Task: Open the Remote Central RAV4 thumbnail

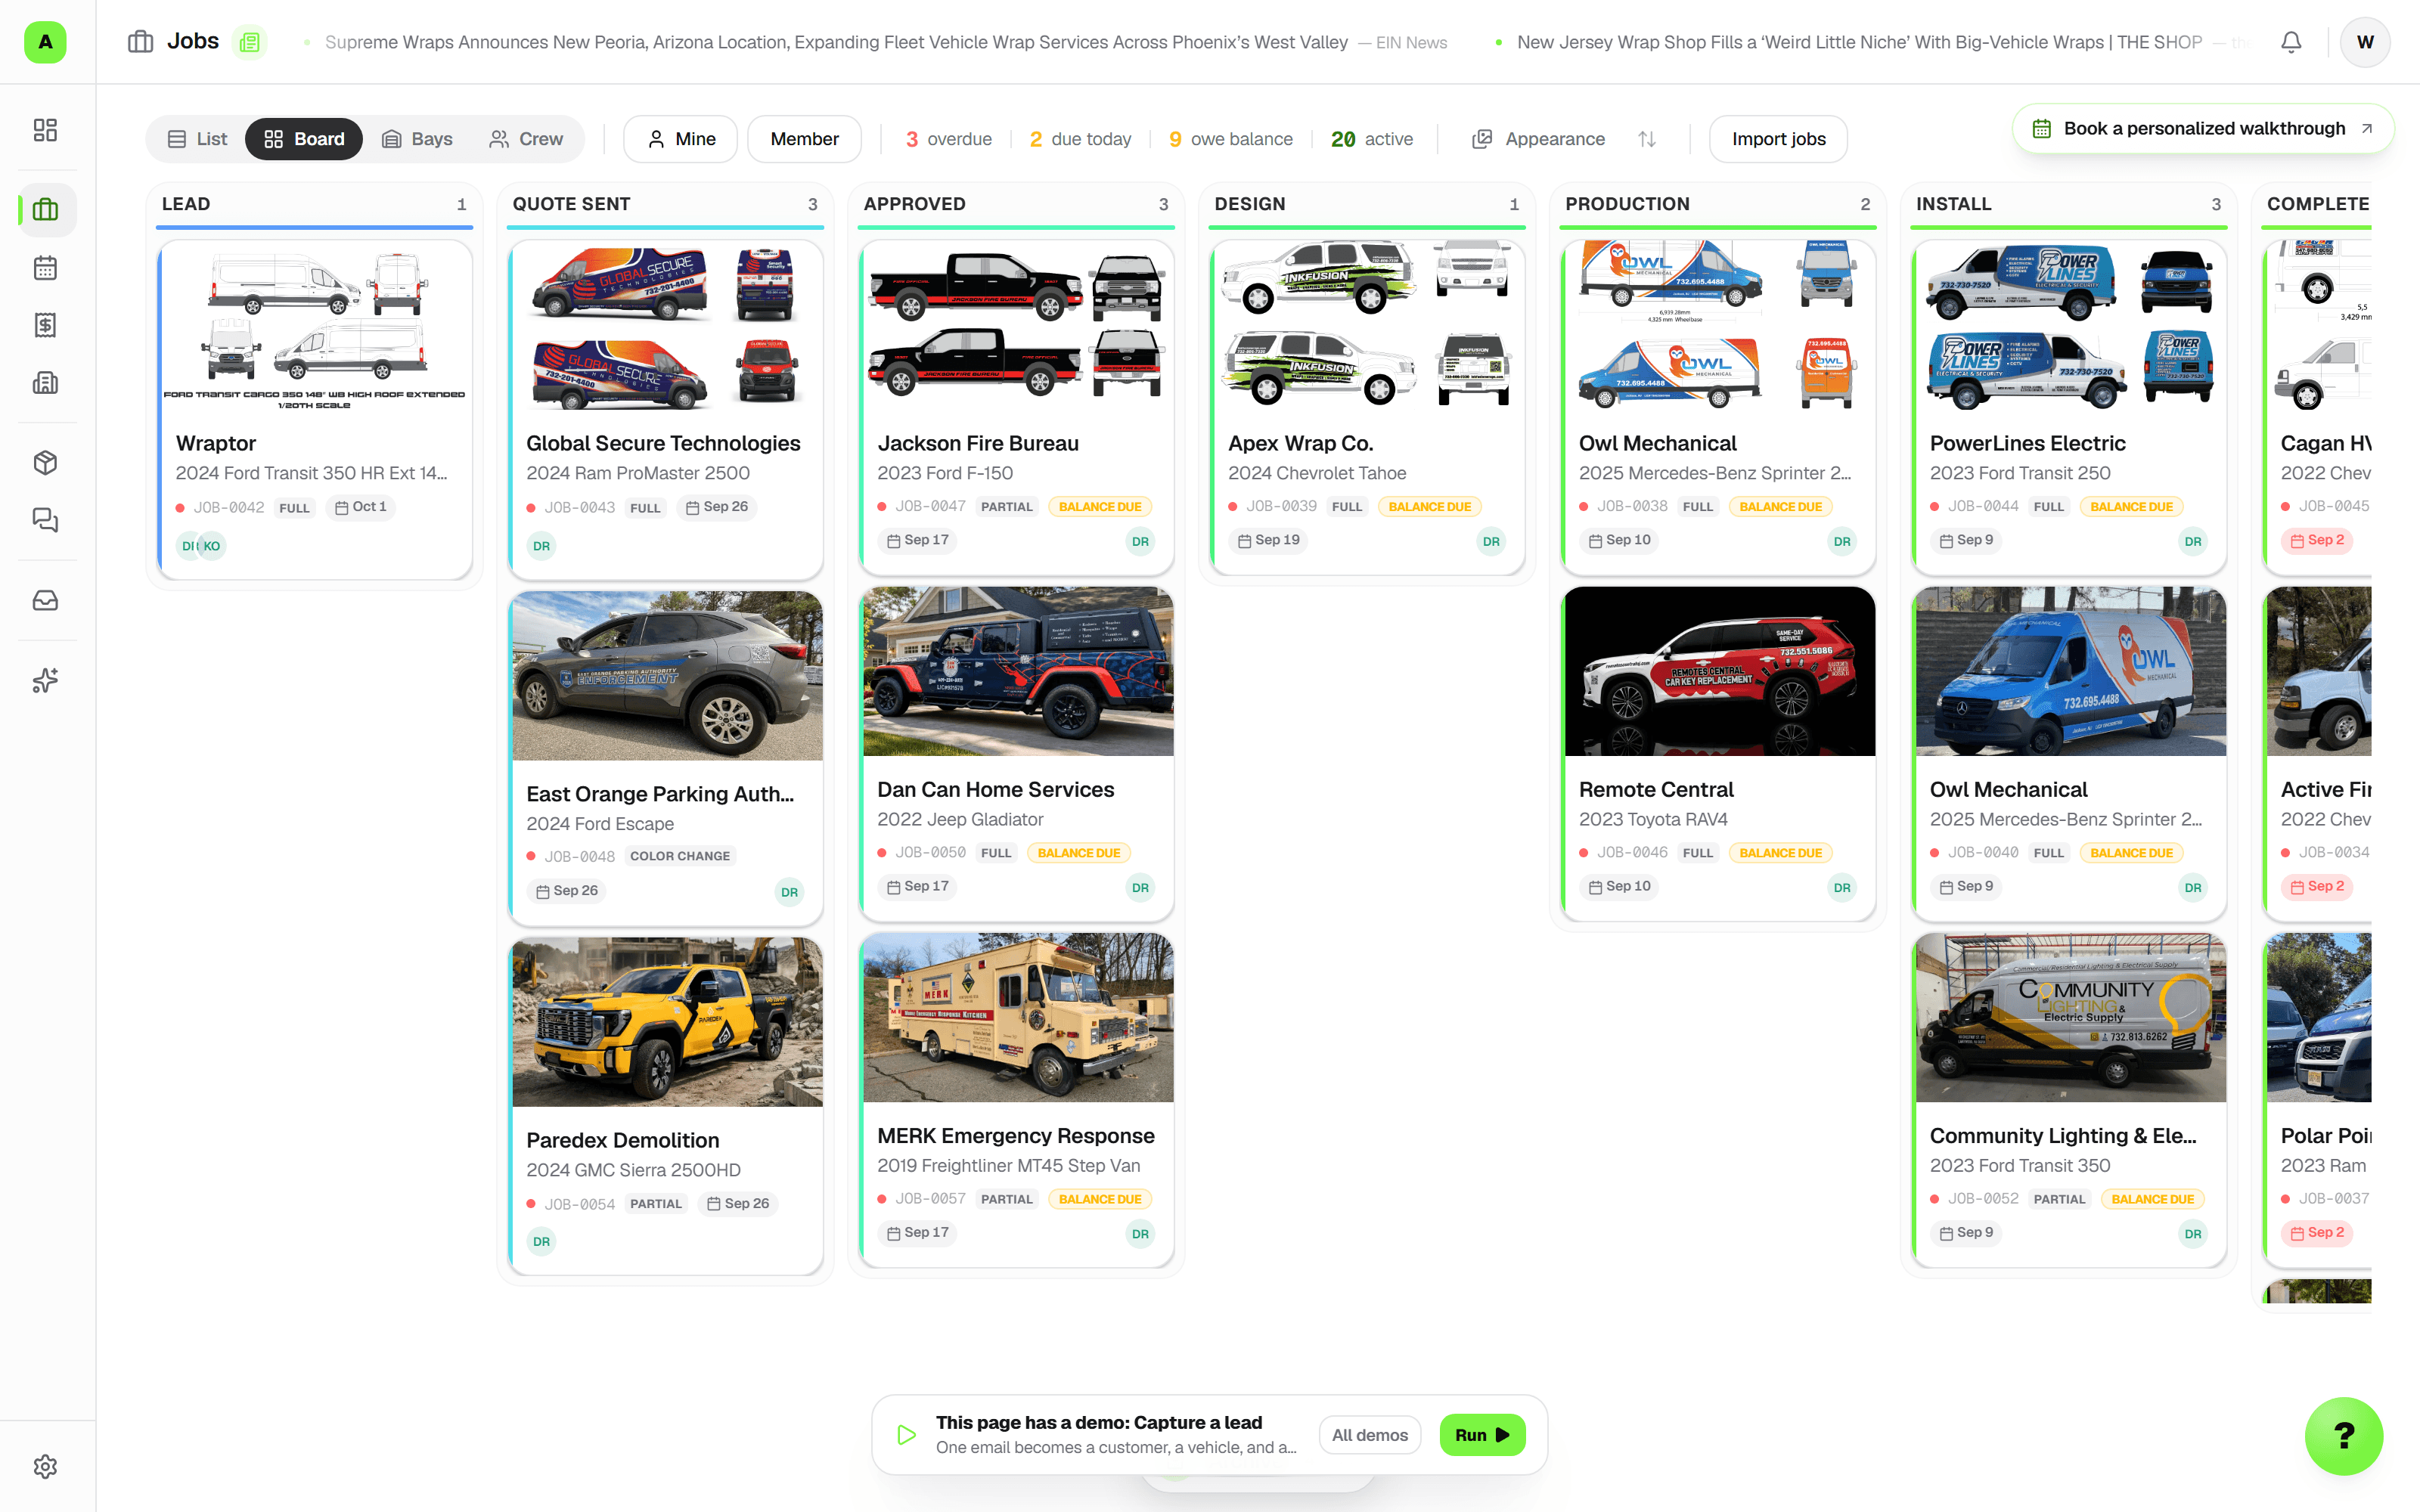Action: [x=1719, y=671]
